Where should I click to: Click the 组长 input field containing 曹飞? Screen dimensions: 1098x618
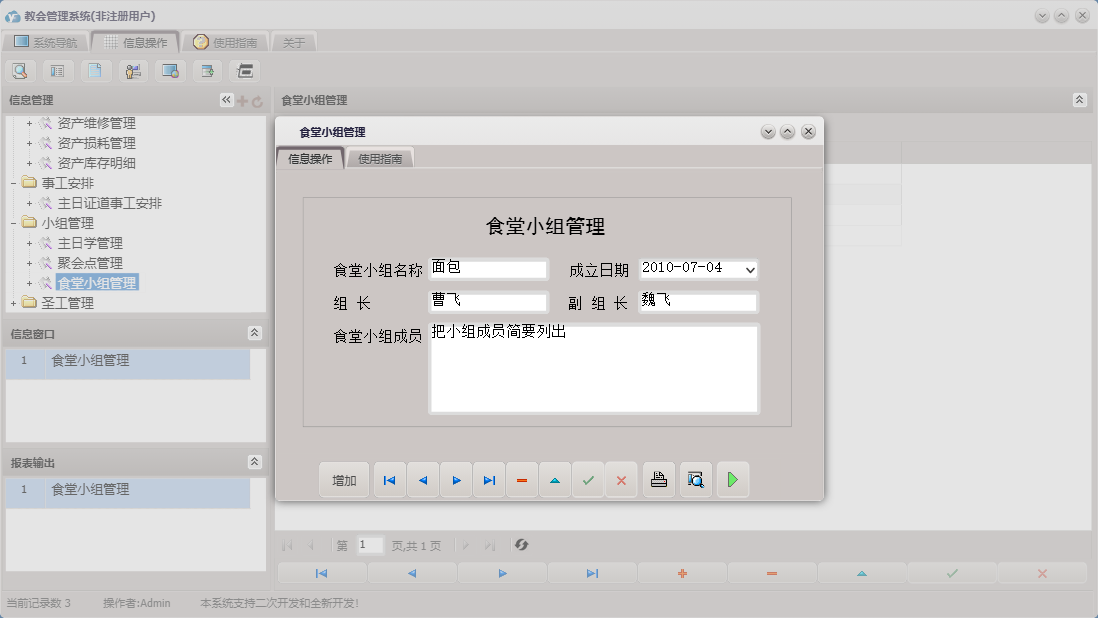(488, 302)
